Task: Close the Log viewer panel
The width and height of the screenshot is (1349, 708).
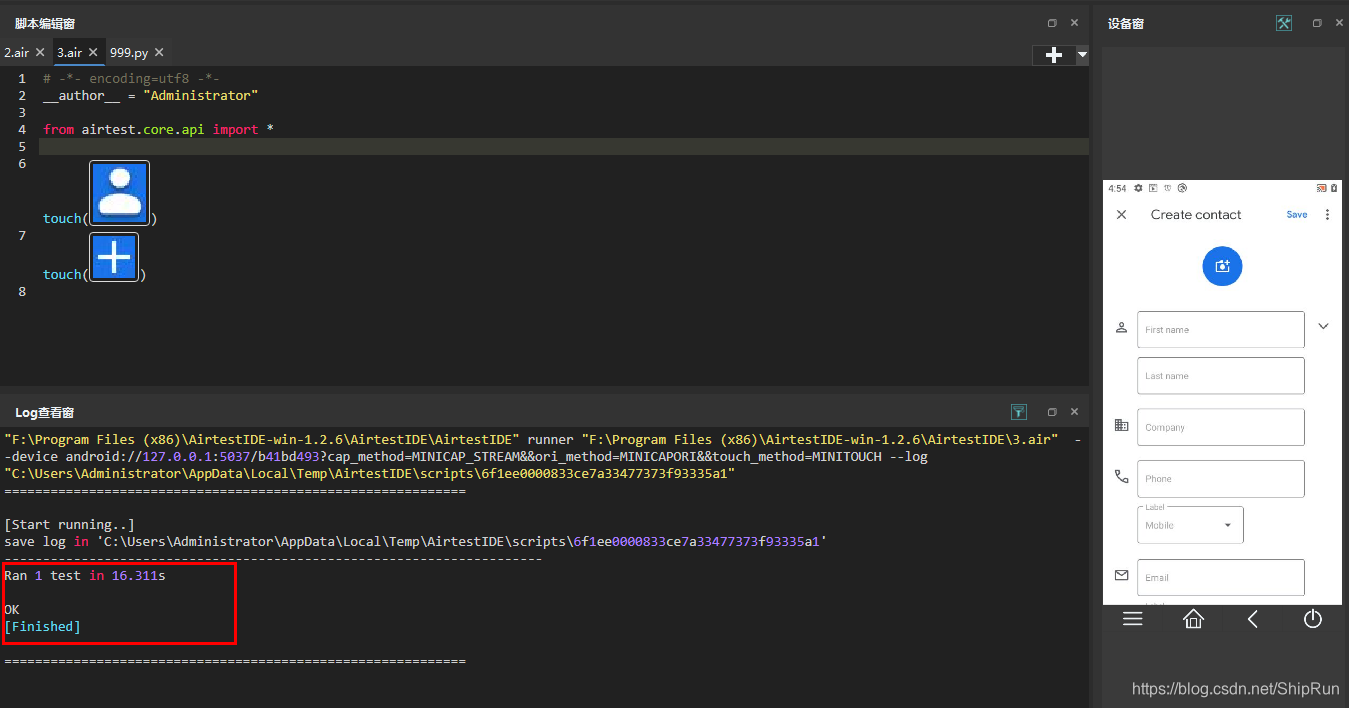Action: click(x=1074, y=412)
